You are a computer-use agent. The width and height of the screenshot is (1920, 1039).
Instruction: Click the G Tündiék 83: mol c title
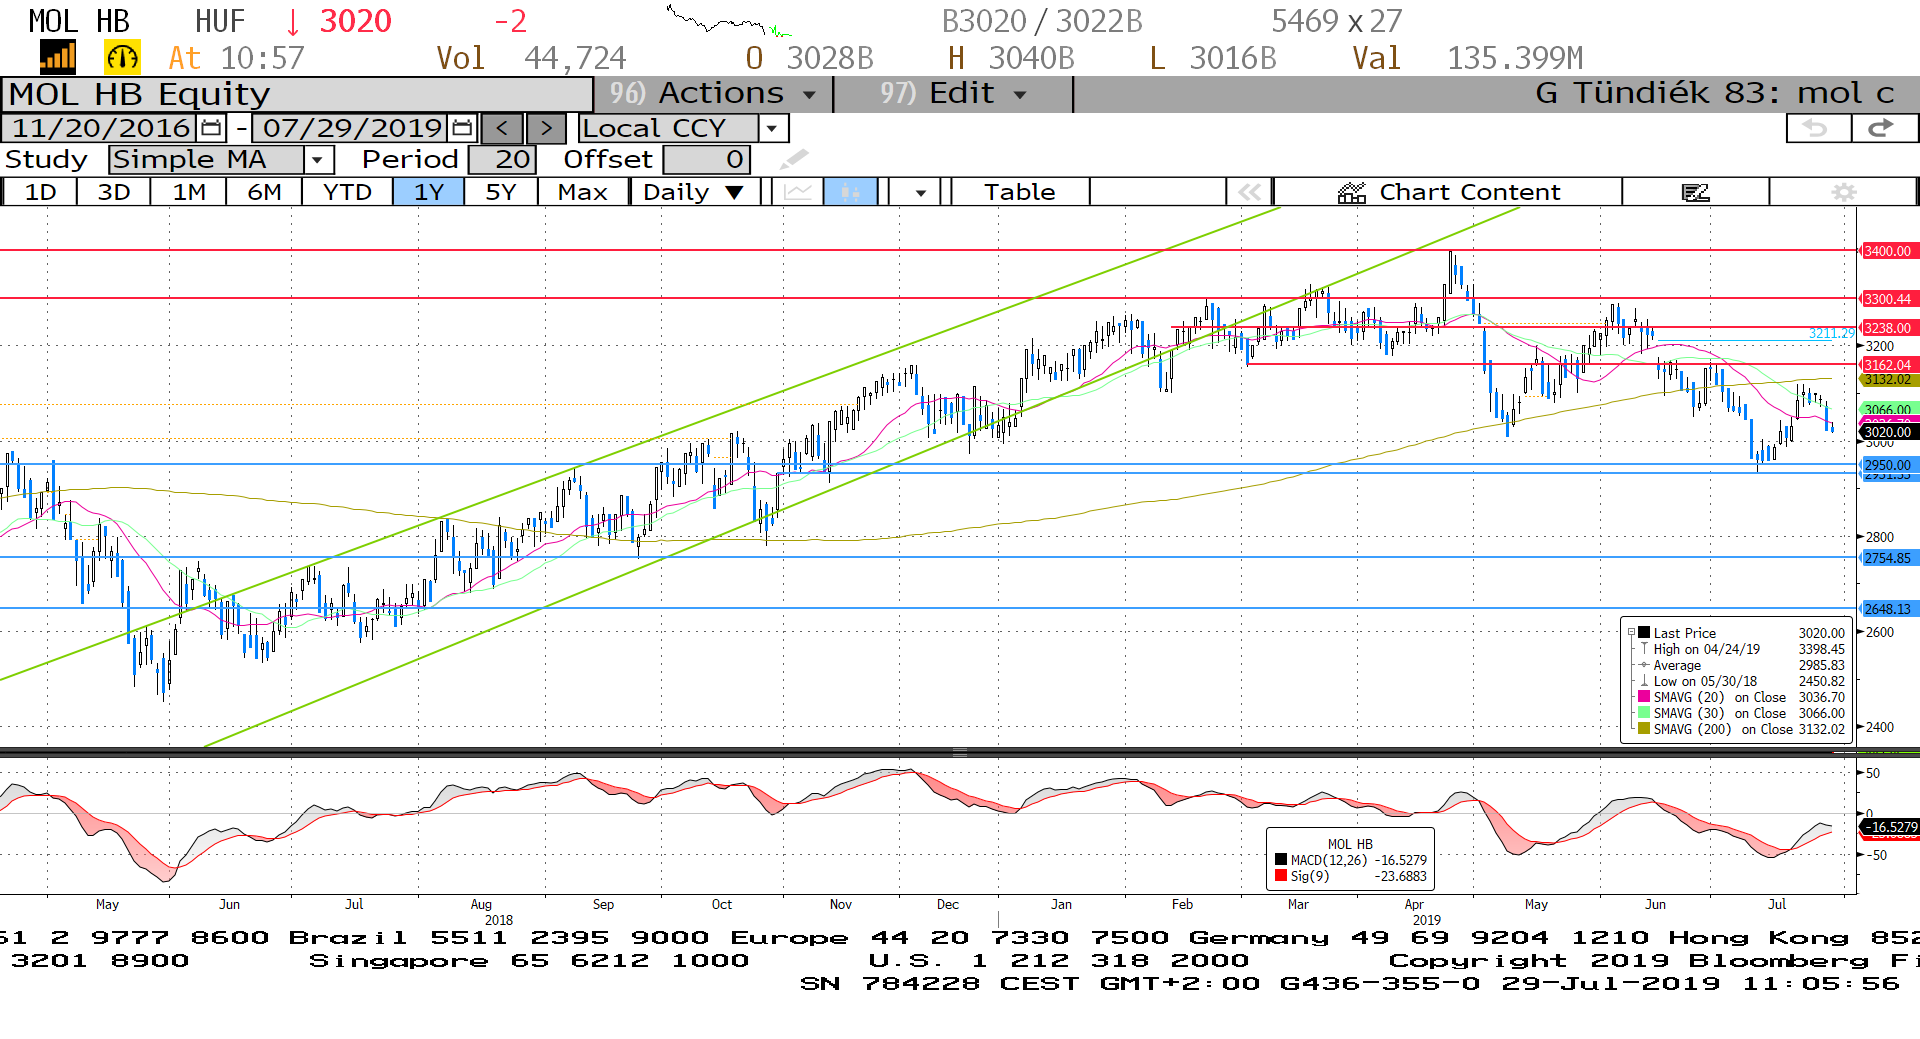pyautogui.click(x=1715, y=93)
